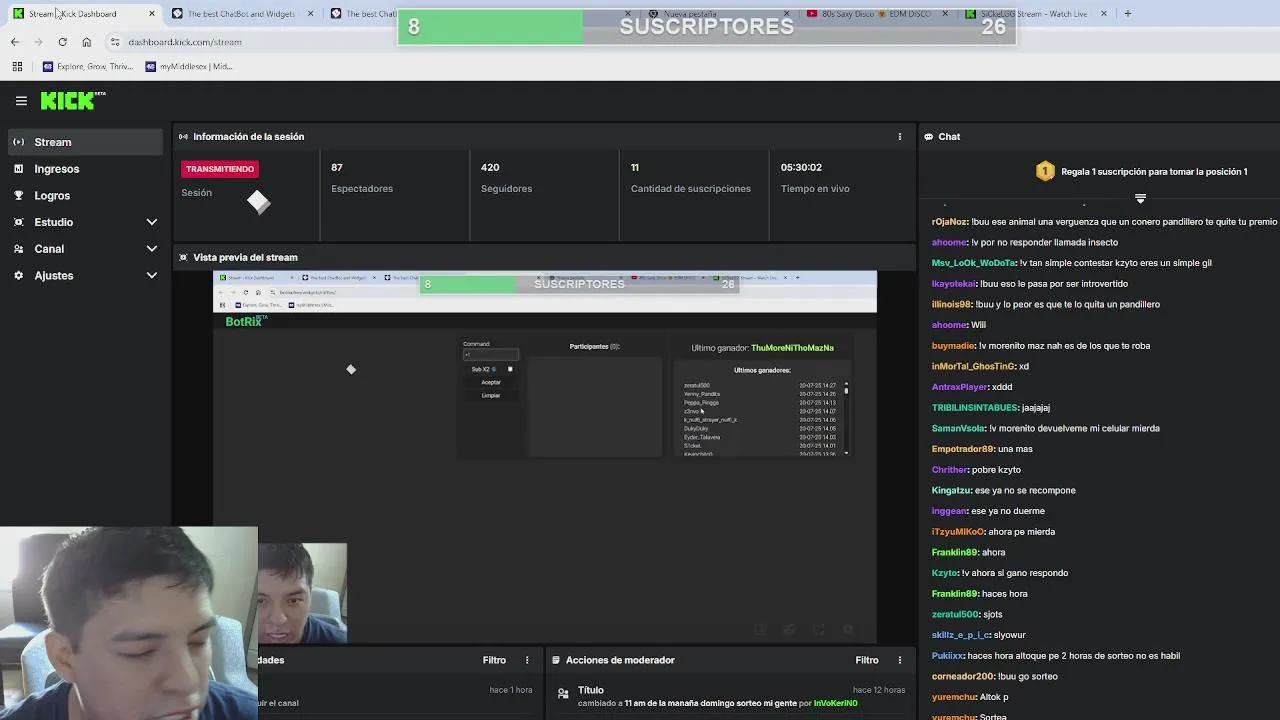Image resolution: width=1280 pixels, height=720 pixels.
Task: Click chat user Kingatzu
Action: 952,490
